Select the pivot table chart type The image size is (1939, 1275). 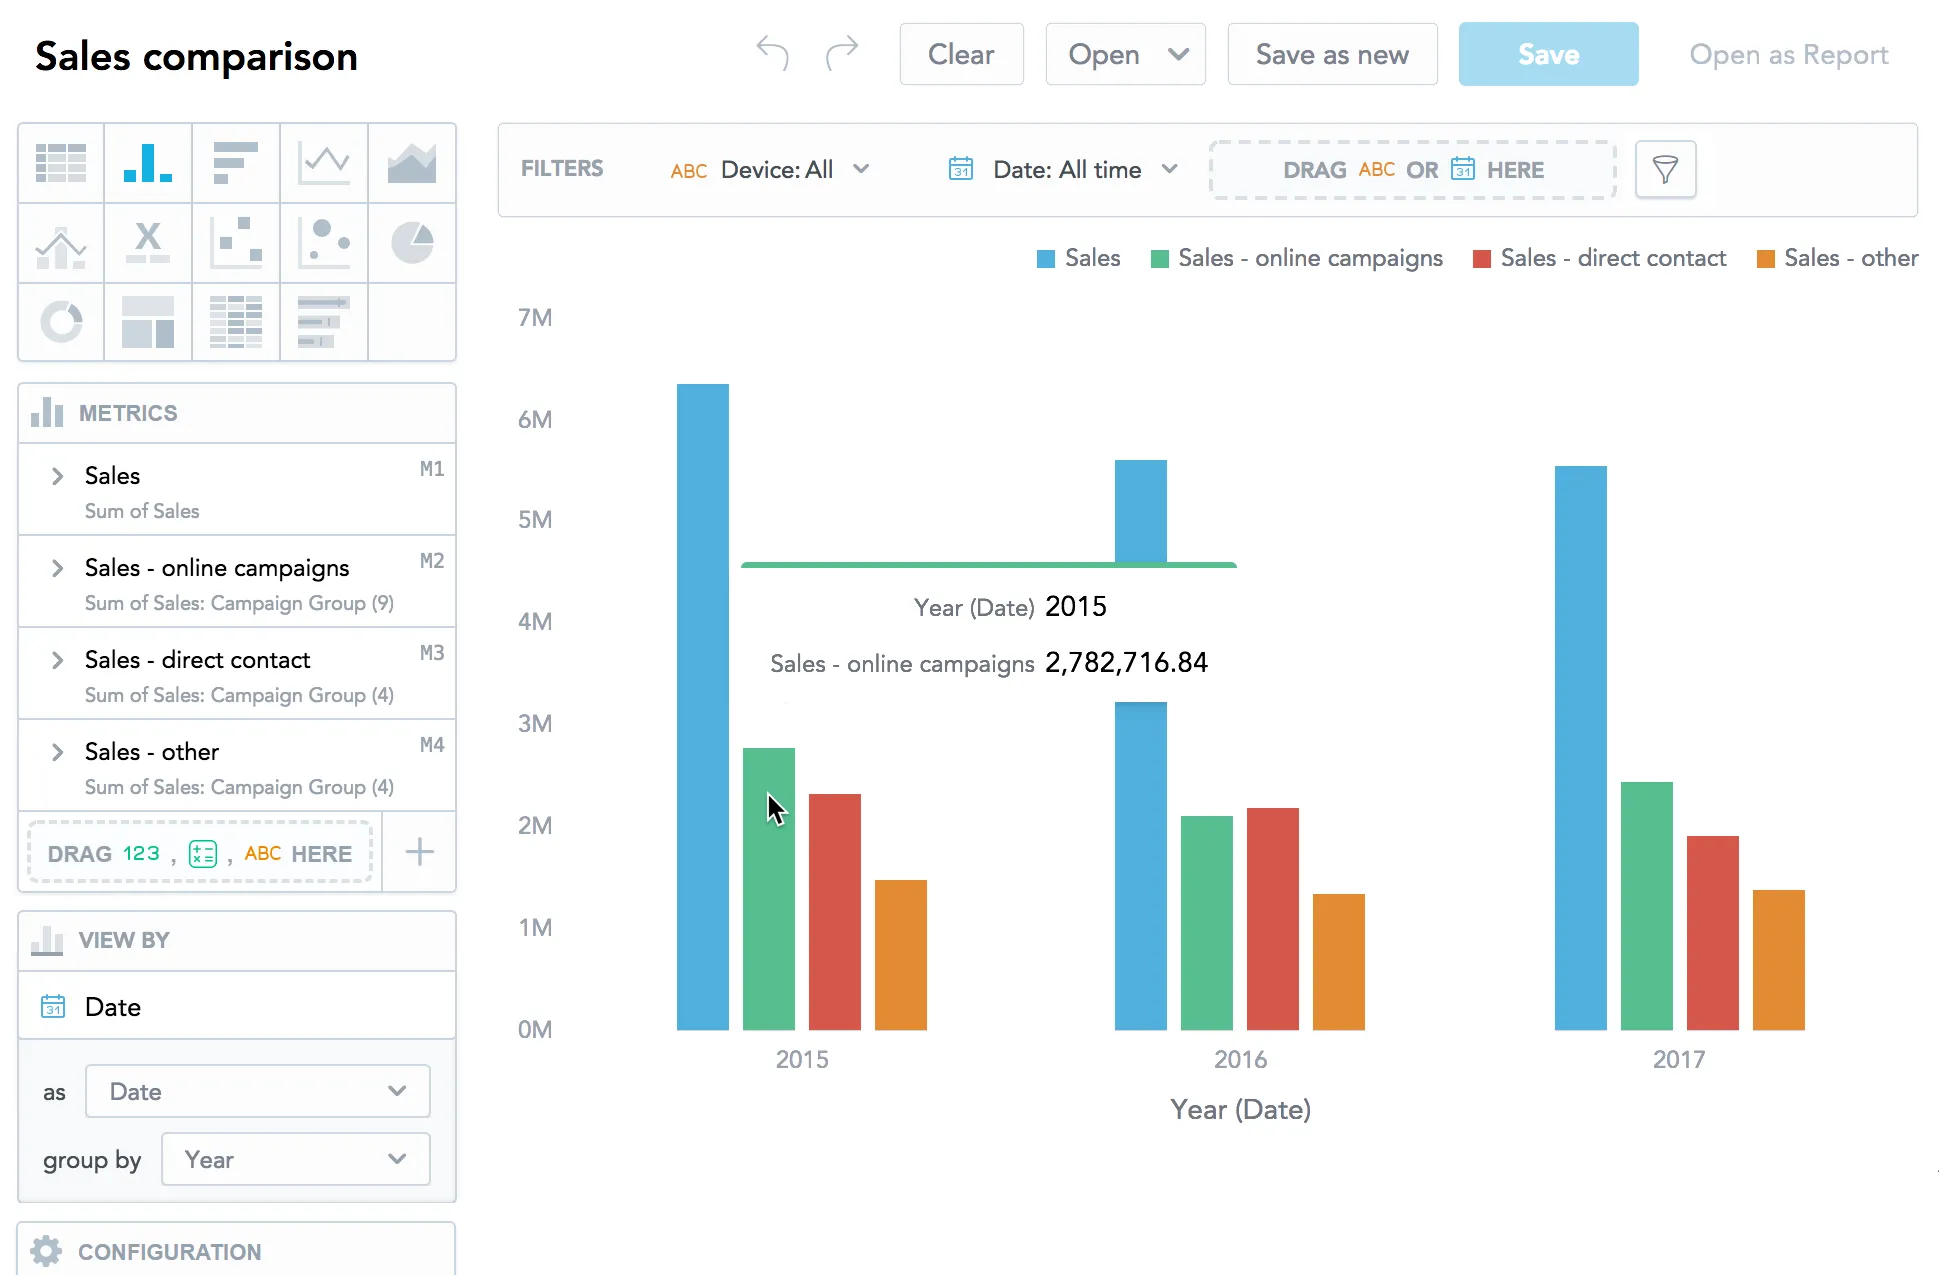[x=236, y=322]
